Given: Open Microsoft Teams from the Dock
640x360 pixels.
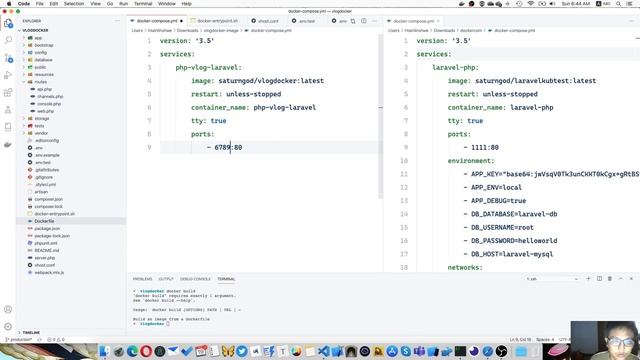Looking at the screenshot, I should 420,351.
